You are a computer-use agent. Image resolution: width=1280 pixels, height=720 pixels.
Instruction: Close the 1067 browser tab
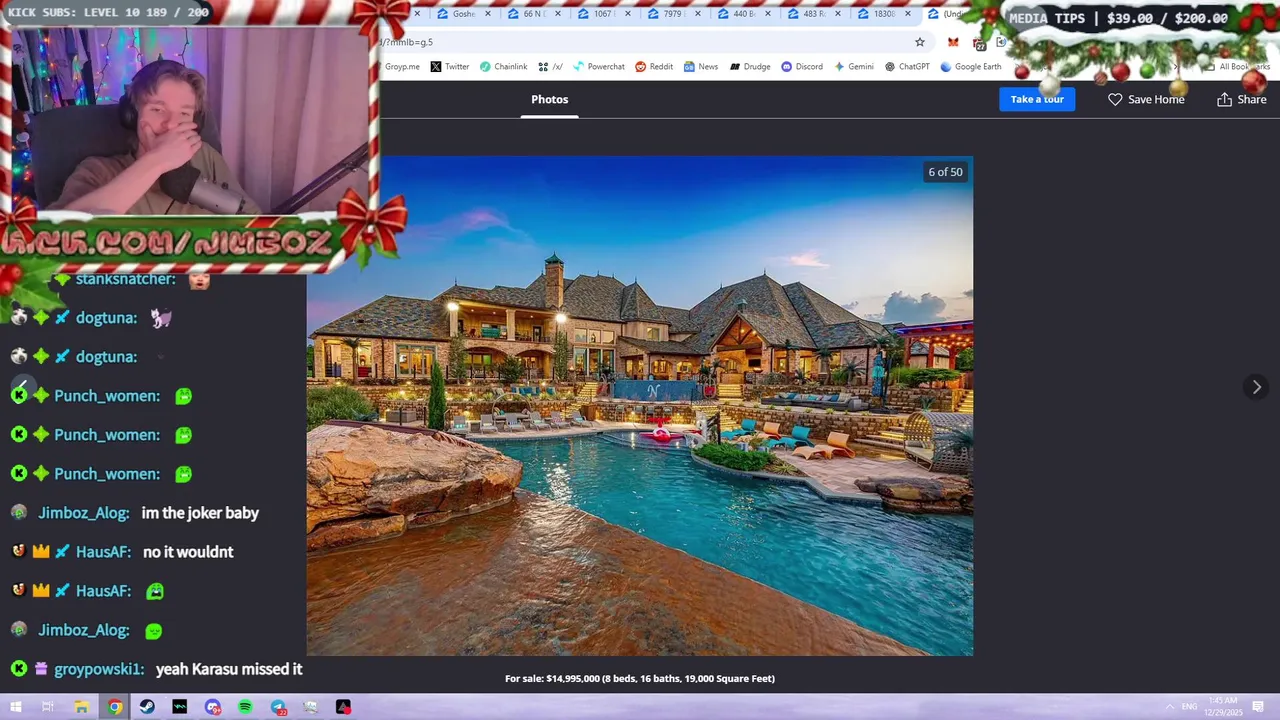[x=627, y=14]
